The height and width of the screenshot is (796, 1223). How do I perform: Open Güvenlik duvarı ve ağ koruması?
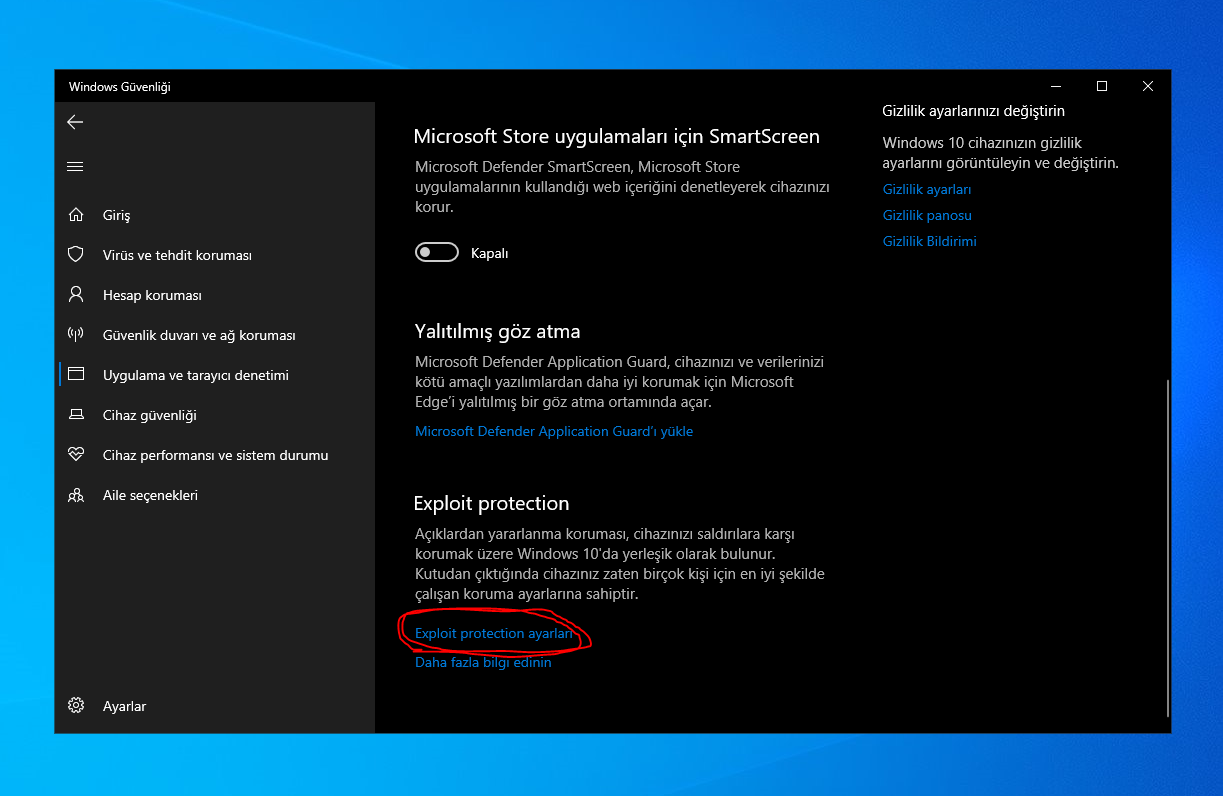[199, 335]
